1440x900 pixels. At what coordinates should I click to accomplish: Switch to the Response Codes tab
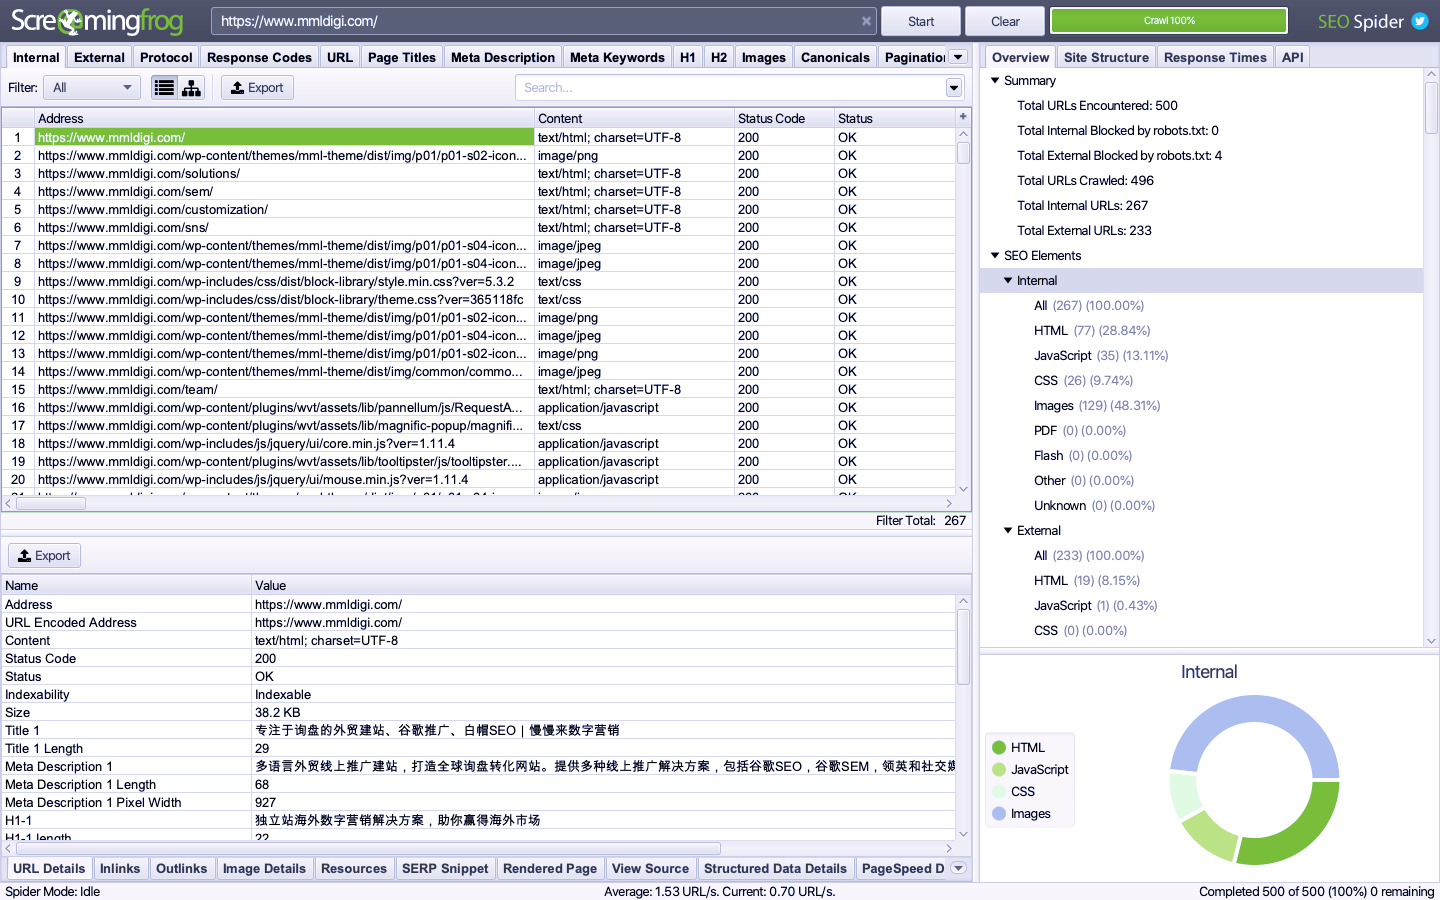coord(259,57)
